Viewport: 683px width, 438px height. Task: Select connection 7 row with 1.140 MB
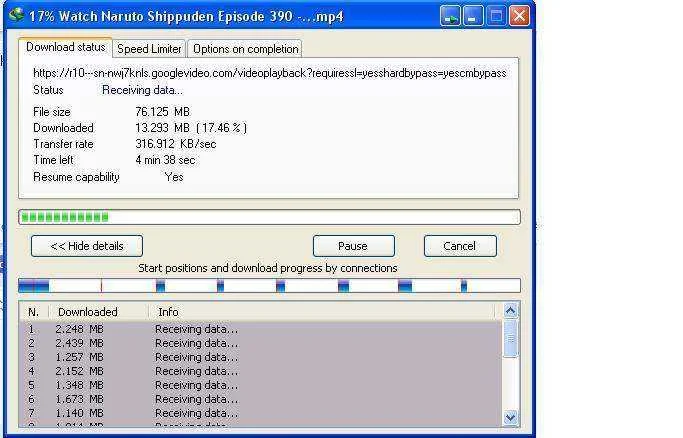coord(260,413)
